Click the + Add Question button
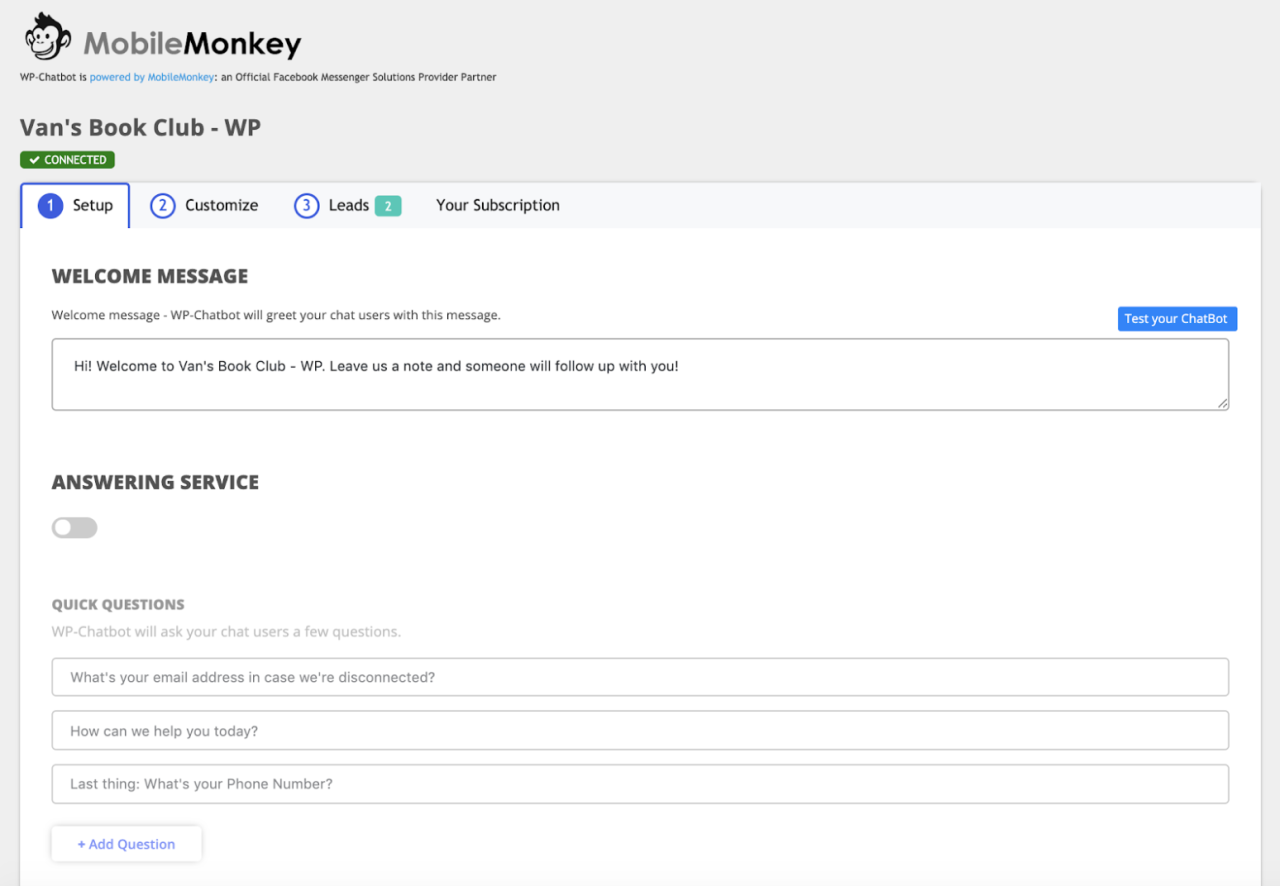The width and height of the screenshot is (1280, 886). [x=127, y=844]
